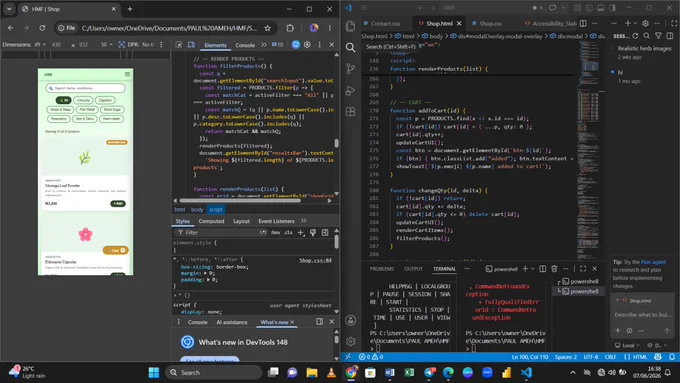Toggle DevTools device toolbar icon
The height and width of the screenshot is (383, 680).
pos(191,45)
